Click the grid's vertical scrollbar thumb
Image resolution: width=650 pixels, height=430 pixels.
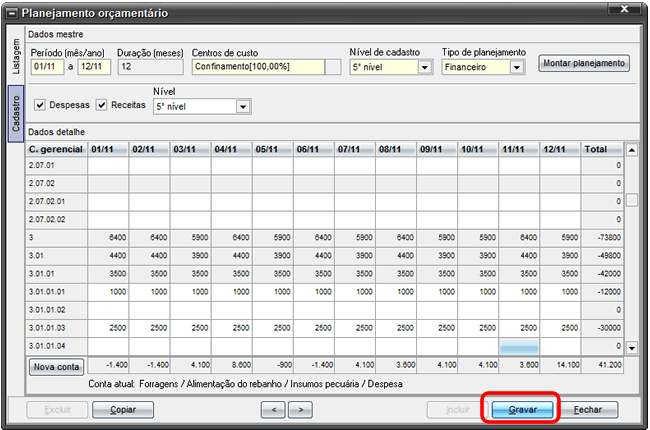631,200
